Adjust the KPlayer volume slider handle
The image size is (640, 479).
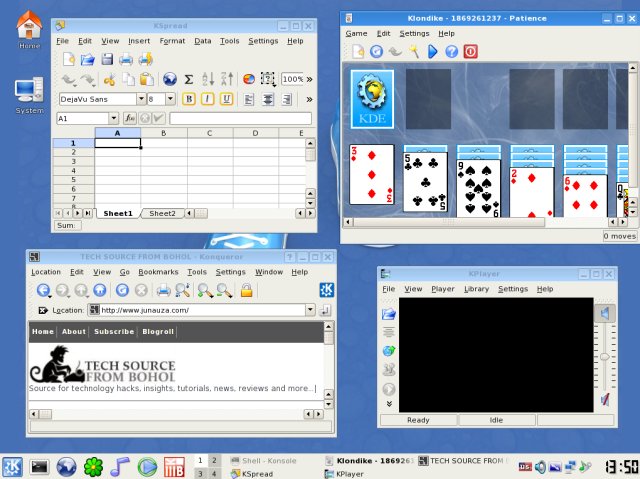[604, 357]
